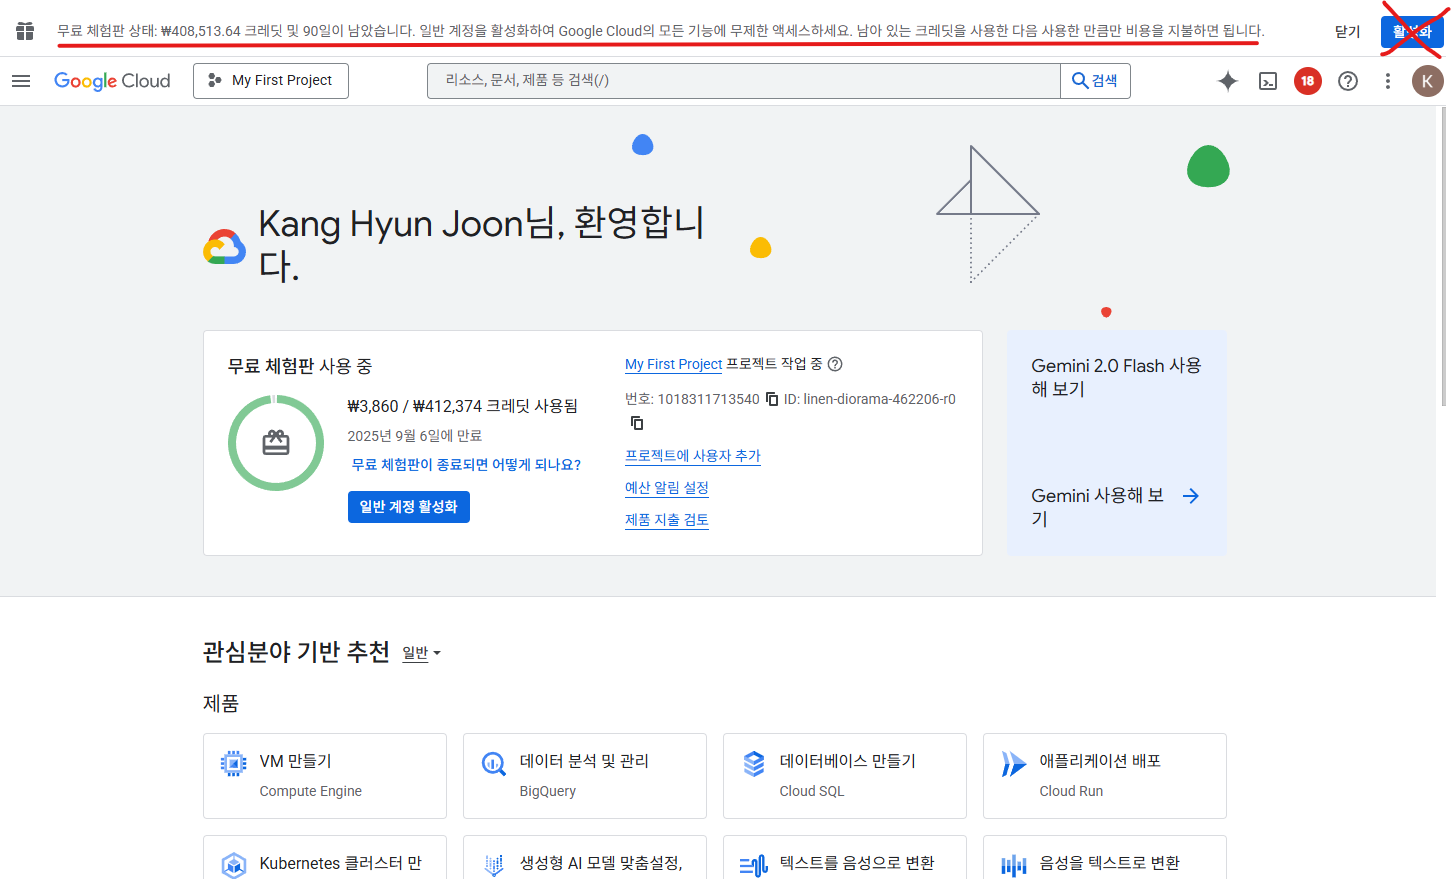
Task: Open notifications badge showing 18
Action: [1308, 81]
